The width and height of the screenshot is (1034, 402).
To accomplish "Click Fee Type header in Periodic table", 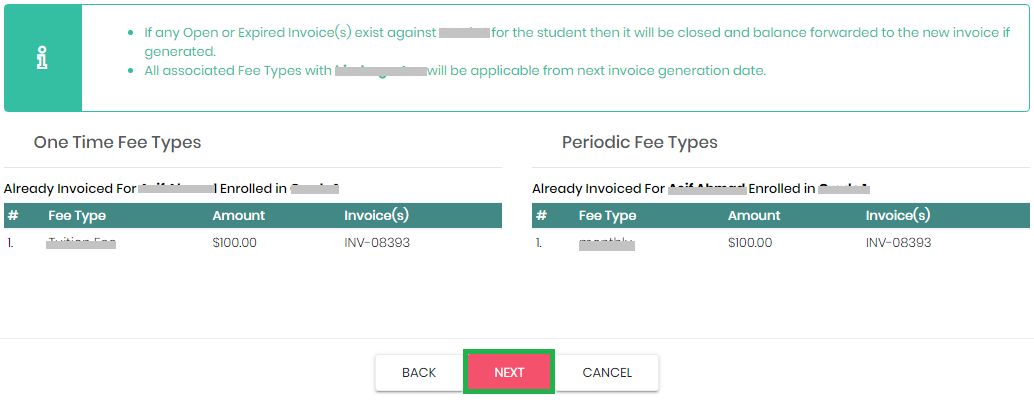I will 607,215.
